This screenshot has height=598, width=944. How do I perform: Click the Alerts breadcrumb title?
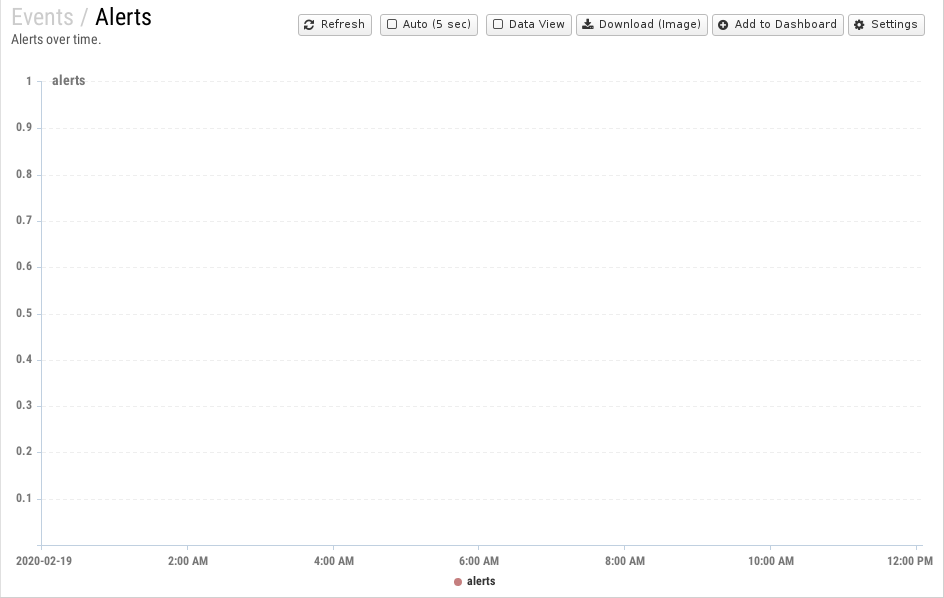coord(123,17)
